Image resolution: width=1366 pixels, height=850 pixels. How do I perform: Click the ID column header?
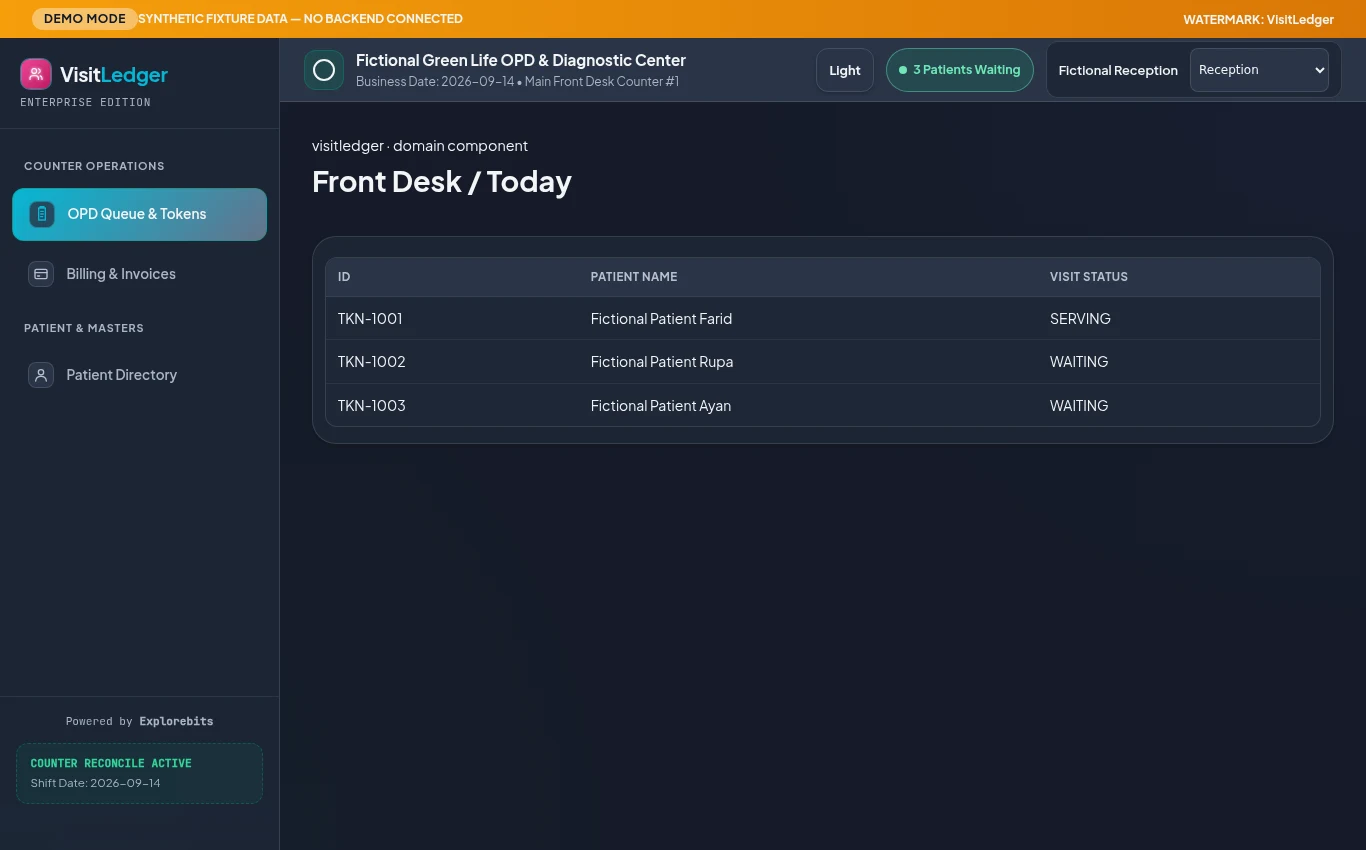tap(344, 277)
